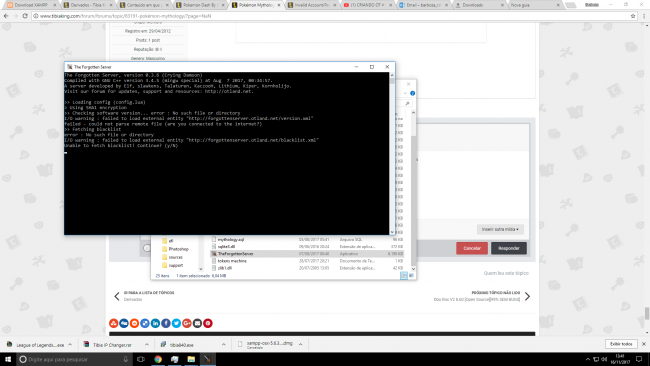Click the email share icon

coord(197,323)
